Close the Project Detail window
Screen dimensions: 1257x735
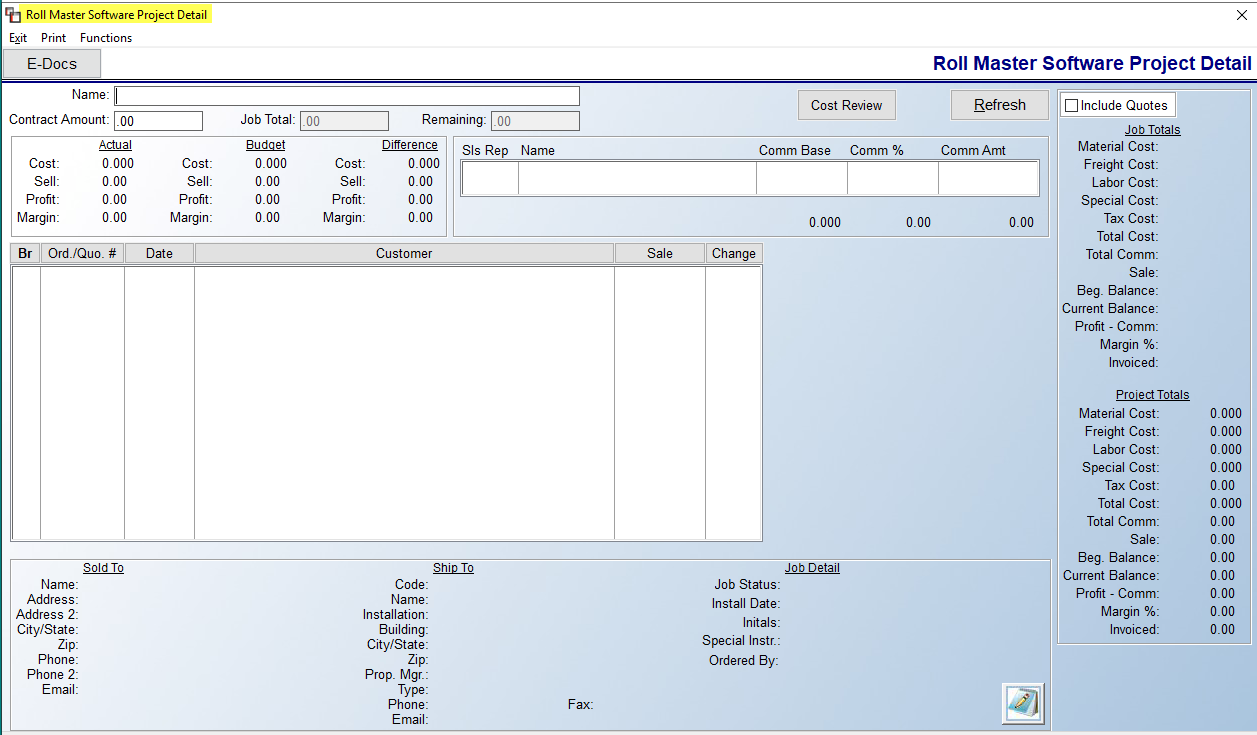[1242, 15]
